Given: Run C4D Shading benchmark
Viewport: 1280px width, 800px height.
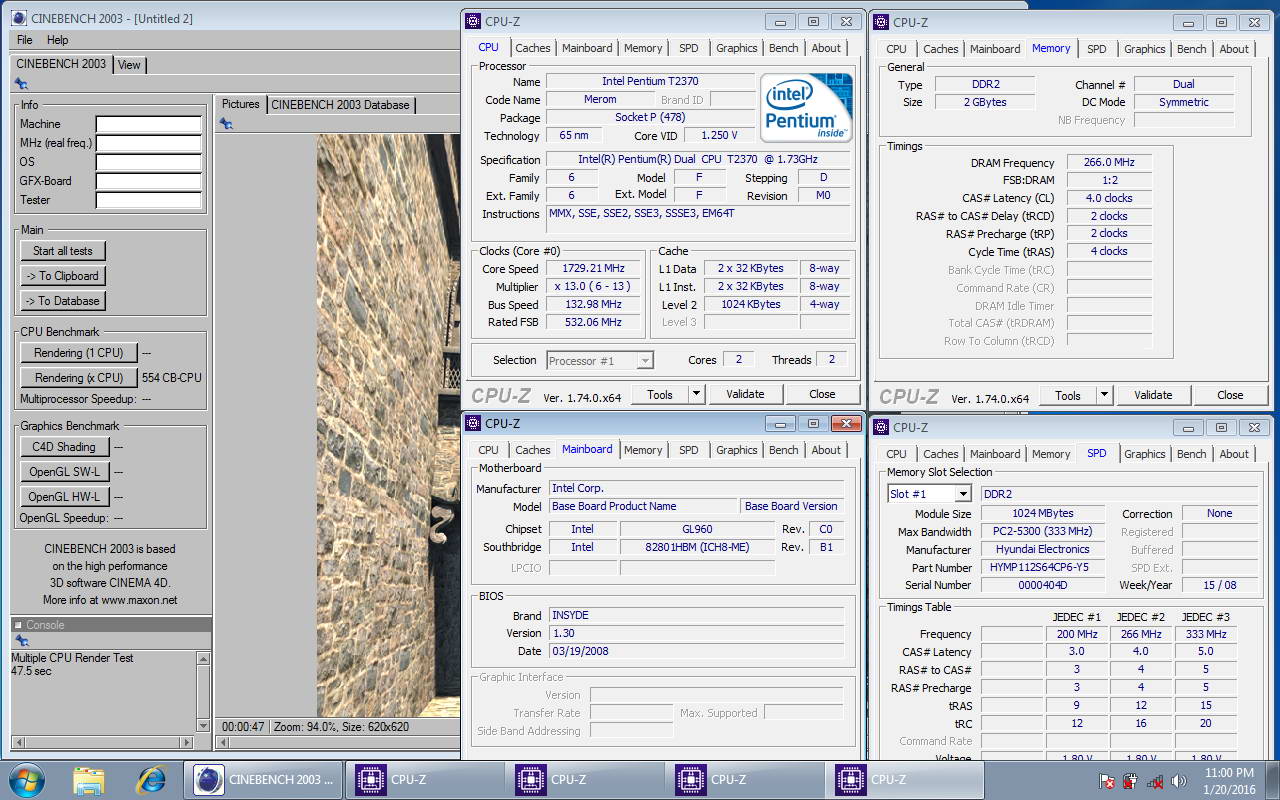Looking at the screenshot, I should coord(64,447).
